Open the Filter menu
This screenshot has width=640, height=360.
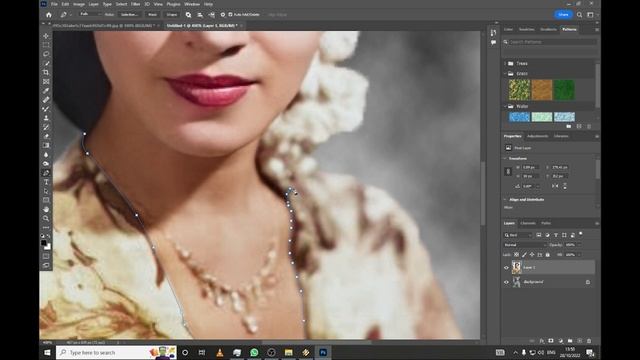[136, 4]
